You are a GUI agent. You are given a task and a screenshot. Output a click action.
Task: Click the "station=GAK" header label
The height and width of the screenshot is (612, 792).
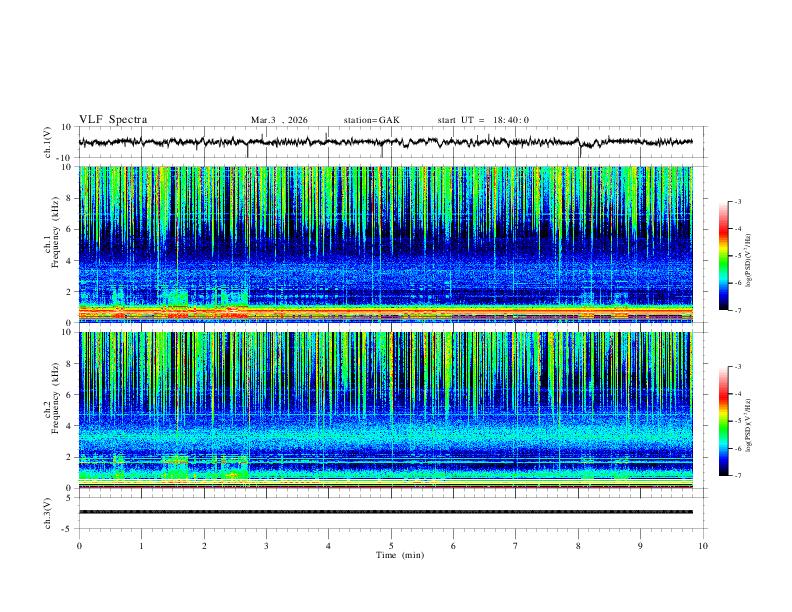(372, 120)
